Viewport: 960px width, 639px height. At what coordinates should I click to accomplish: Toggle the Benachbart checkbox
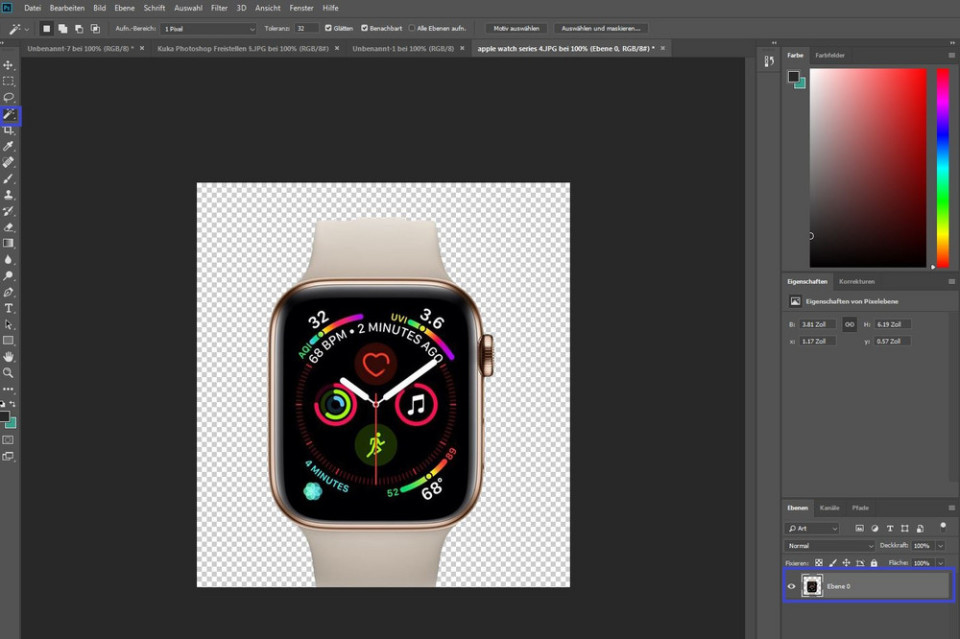click(x=364, y=28)
